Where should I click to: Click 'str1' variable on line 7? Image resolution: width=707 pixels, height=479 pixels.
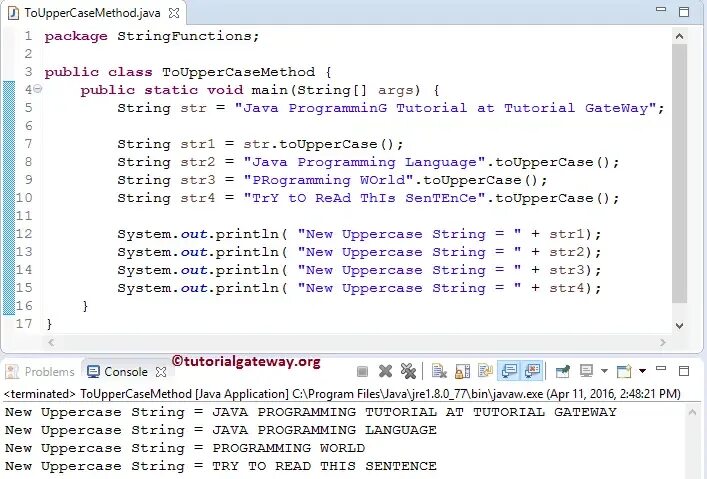(197, 144)
